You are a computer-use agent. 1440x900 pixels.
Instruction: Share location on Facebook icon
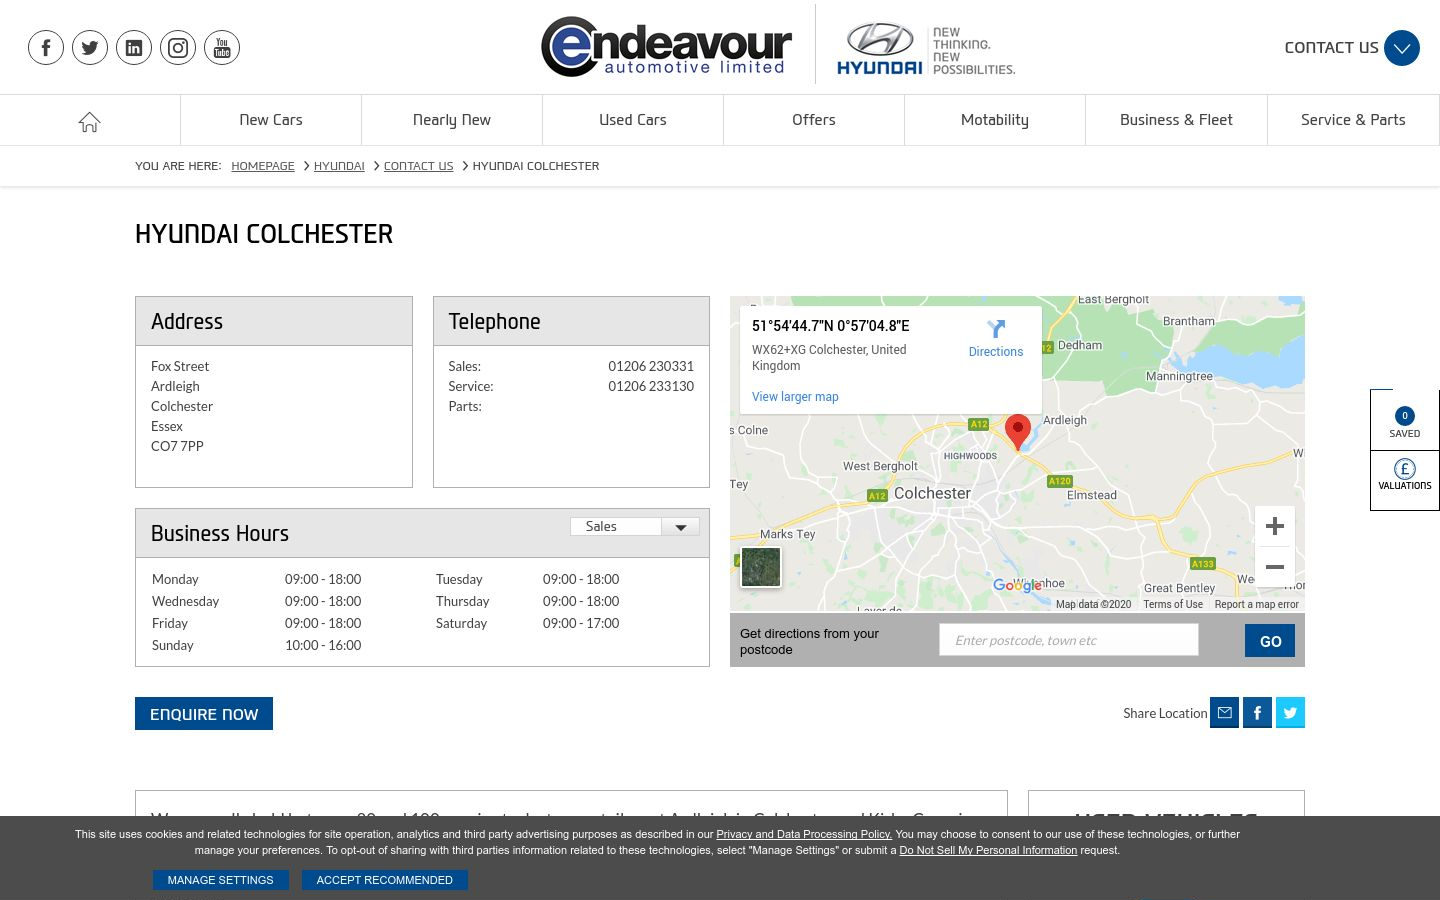(1257, 713)
